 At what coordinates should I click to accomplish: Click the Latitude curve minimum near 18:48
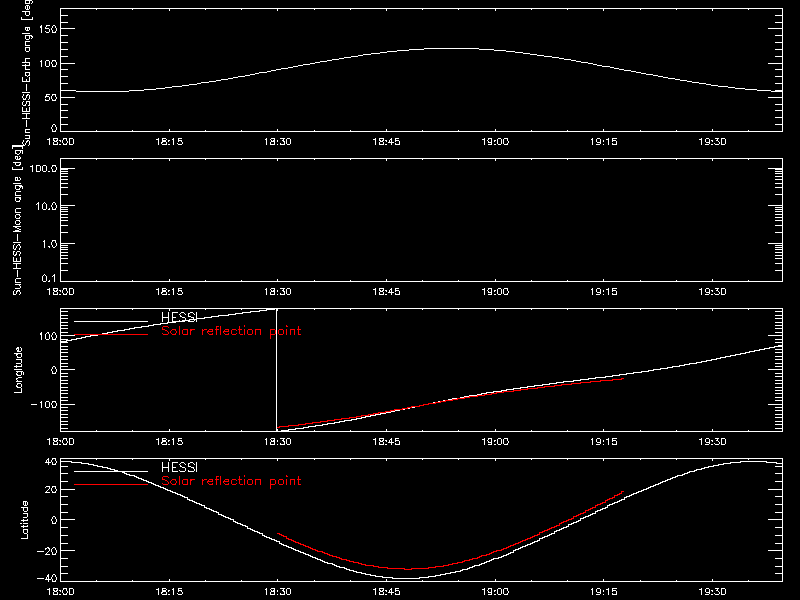(406, 578)
